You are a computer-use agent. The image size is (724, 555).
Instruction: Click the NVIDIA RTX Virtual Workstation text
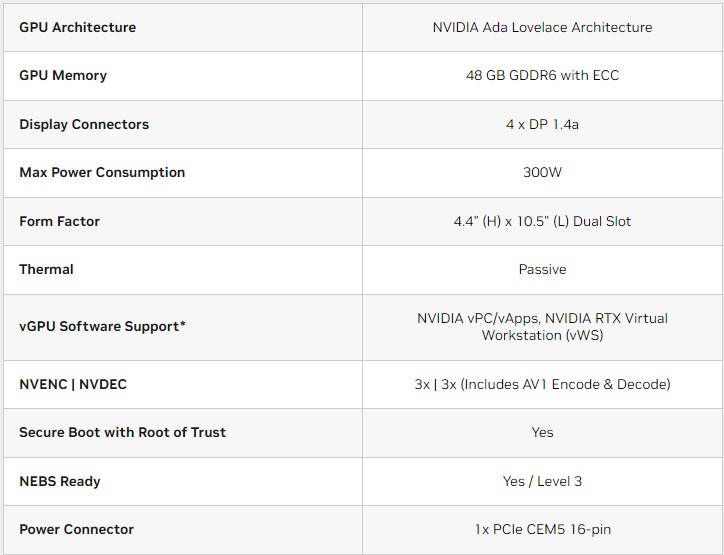pos(542,327)
